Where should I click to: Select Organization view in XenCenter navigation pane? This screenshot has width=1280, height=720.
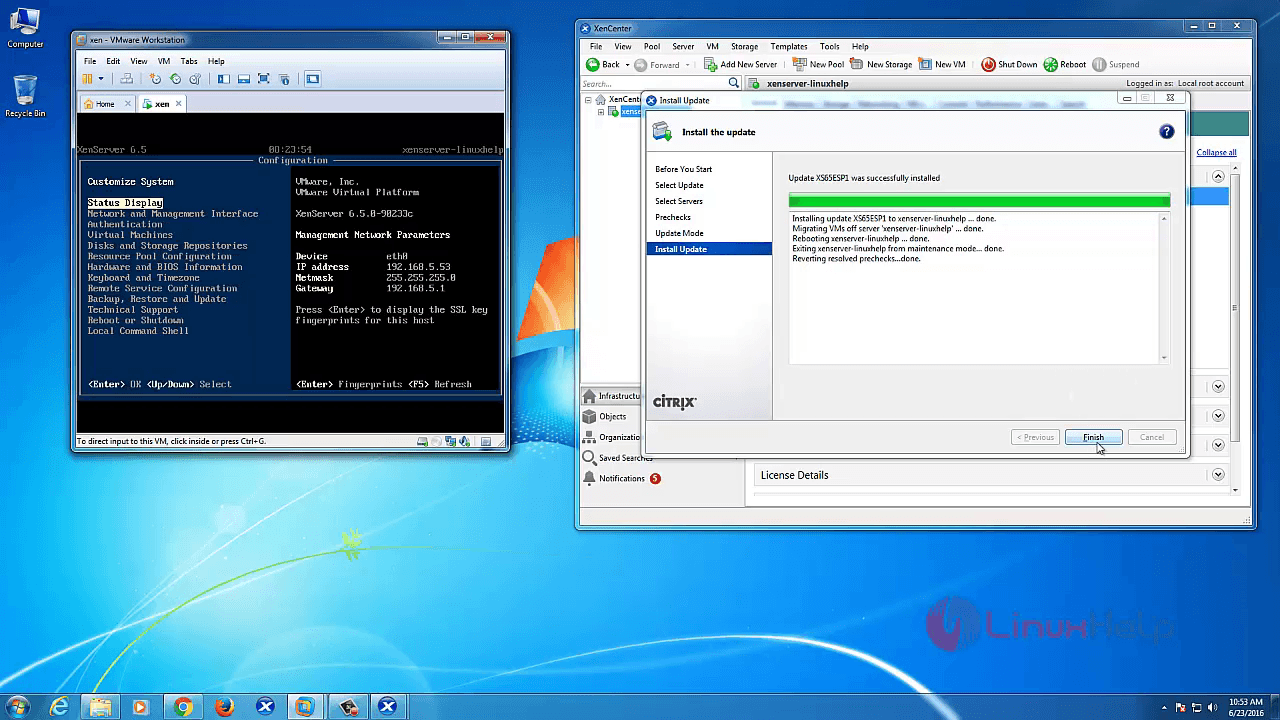612,437
